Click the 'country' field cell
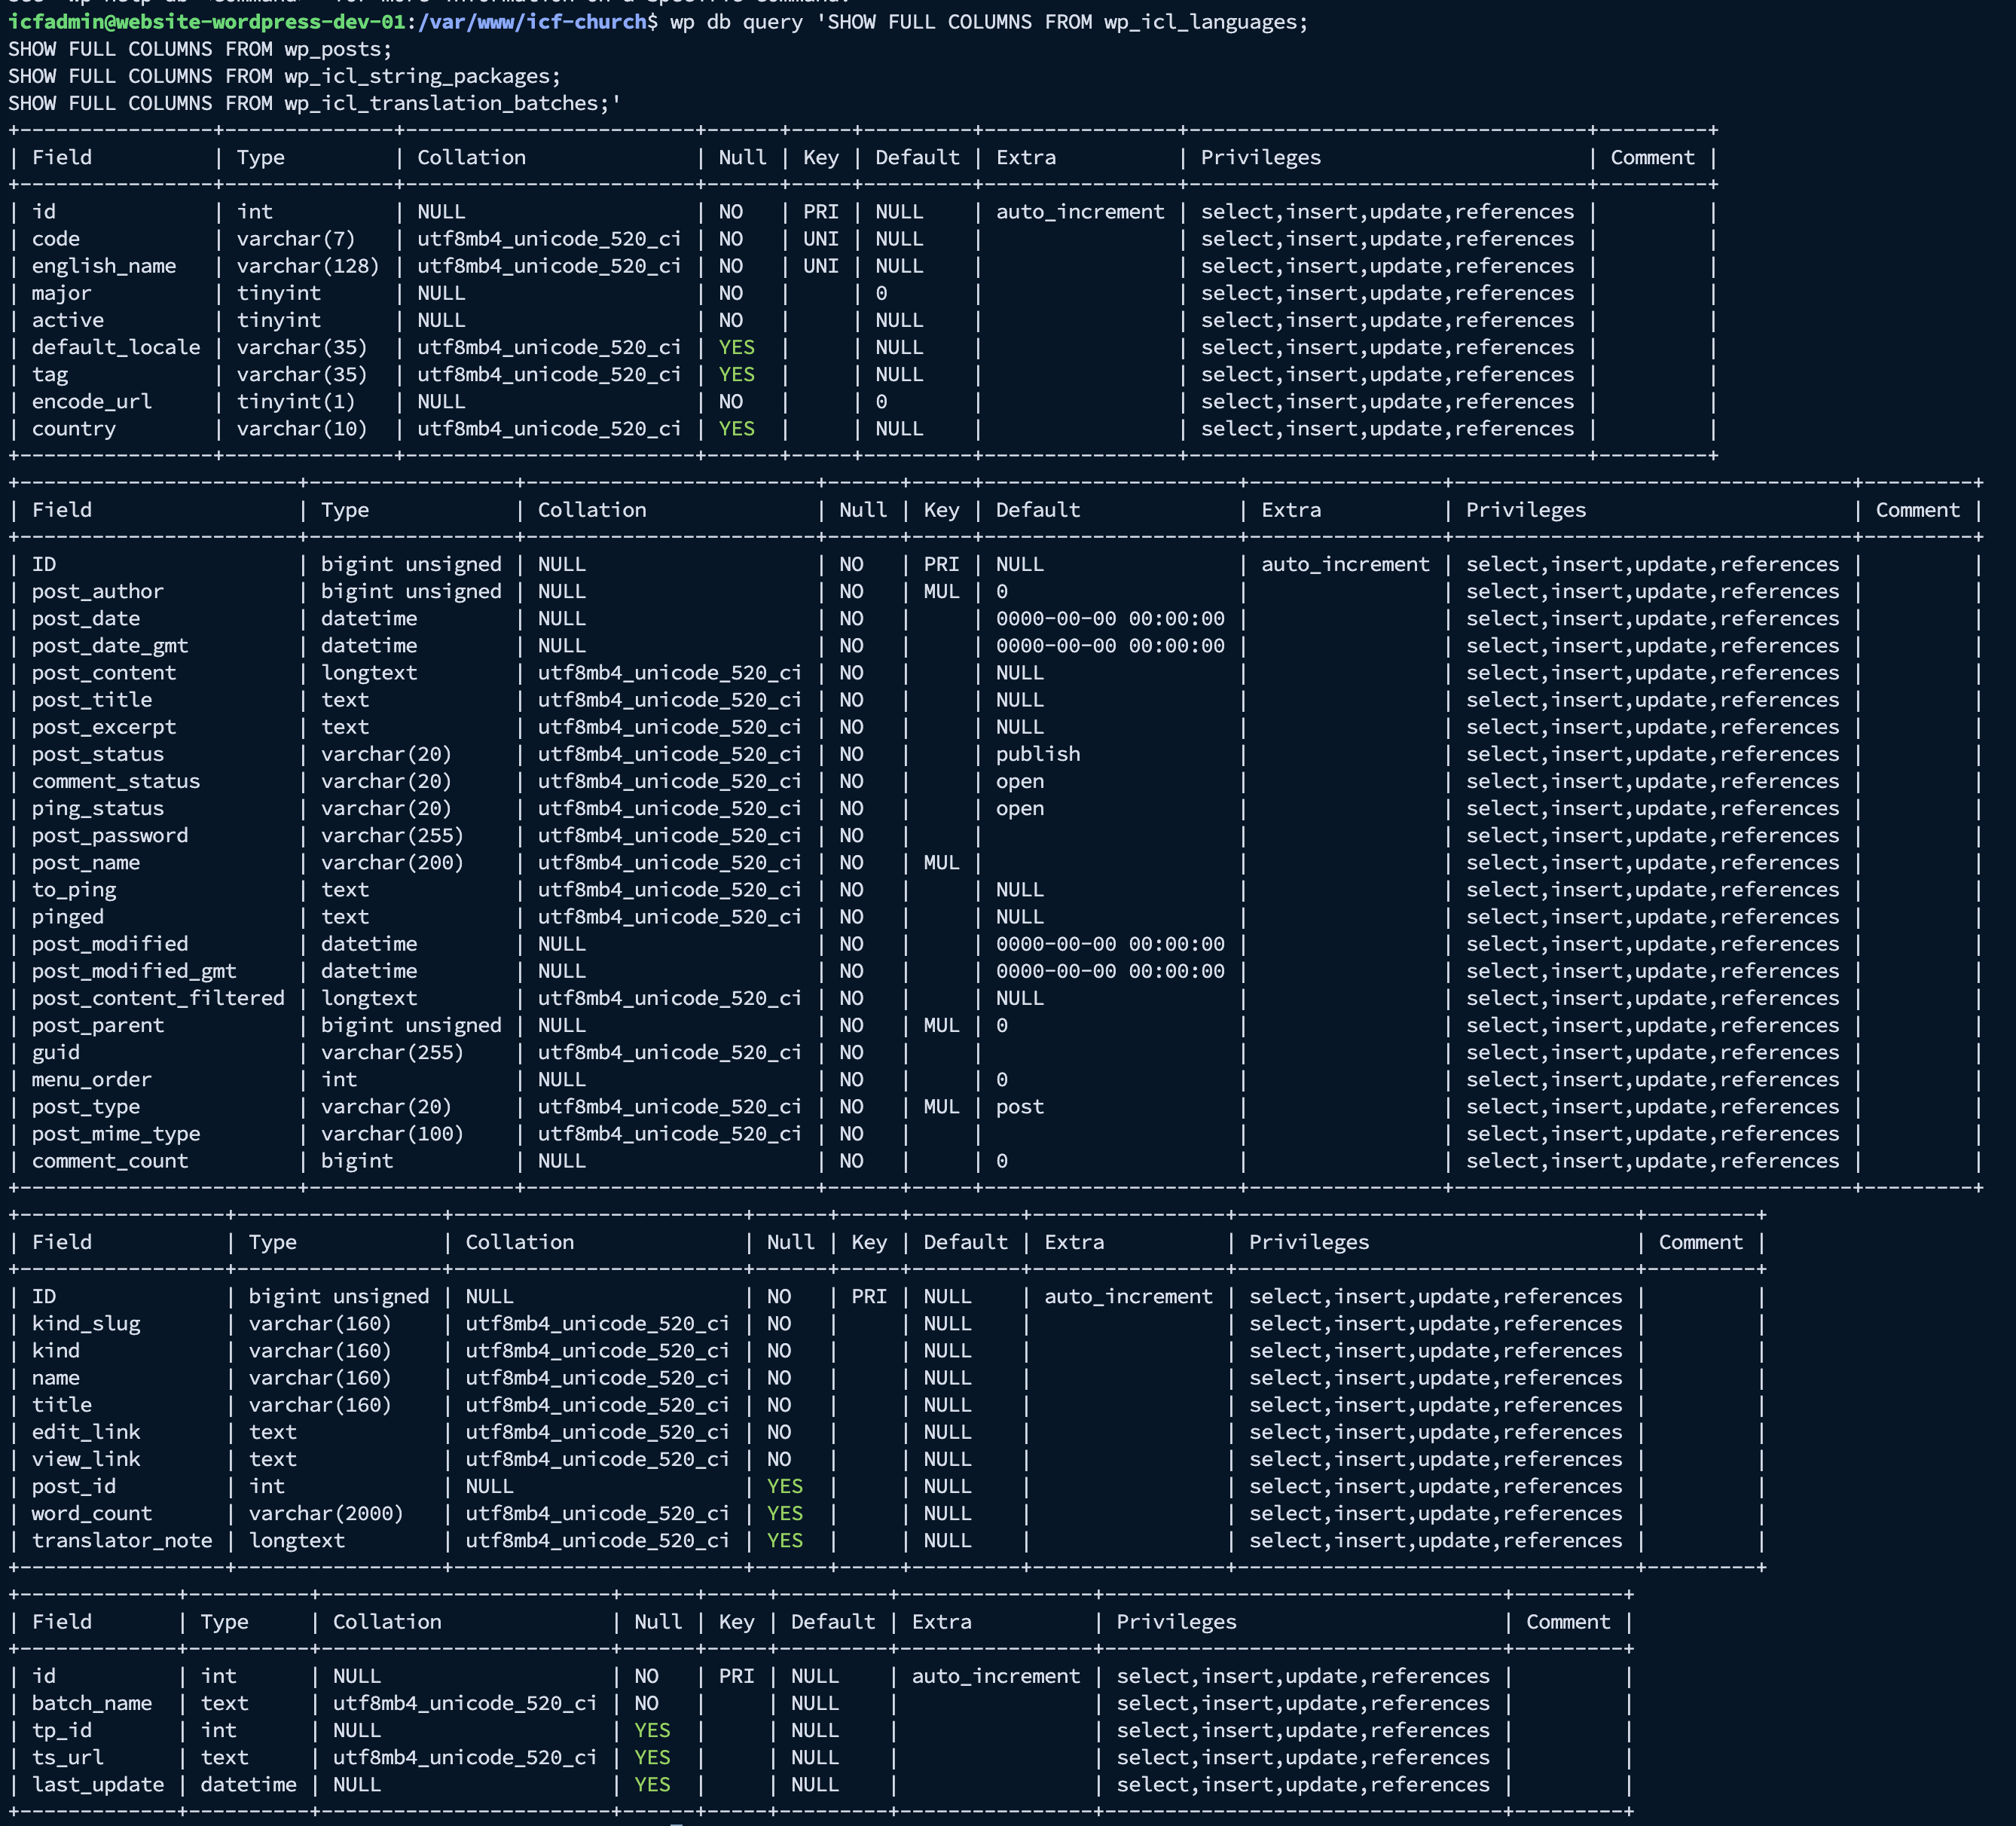 pos(74,428)
